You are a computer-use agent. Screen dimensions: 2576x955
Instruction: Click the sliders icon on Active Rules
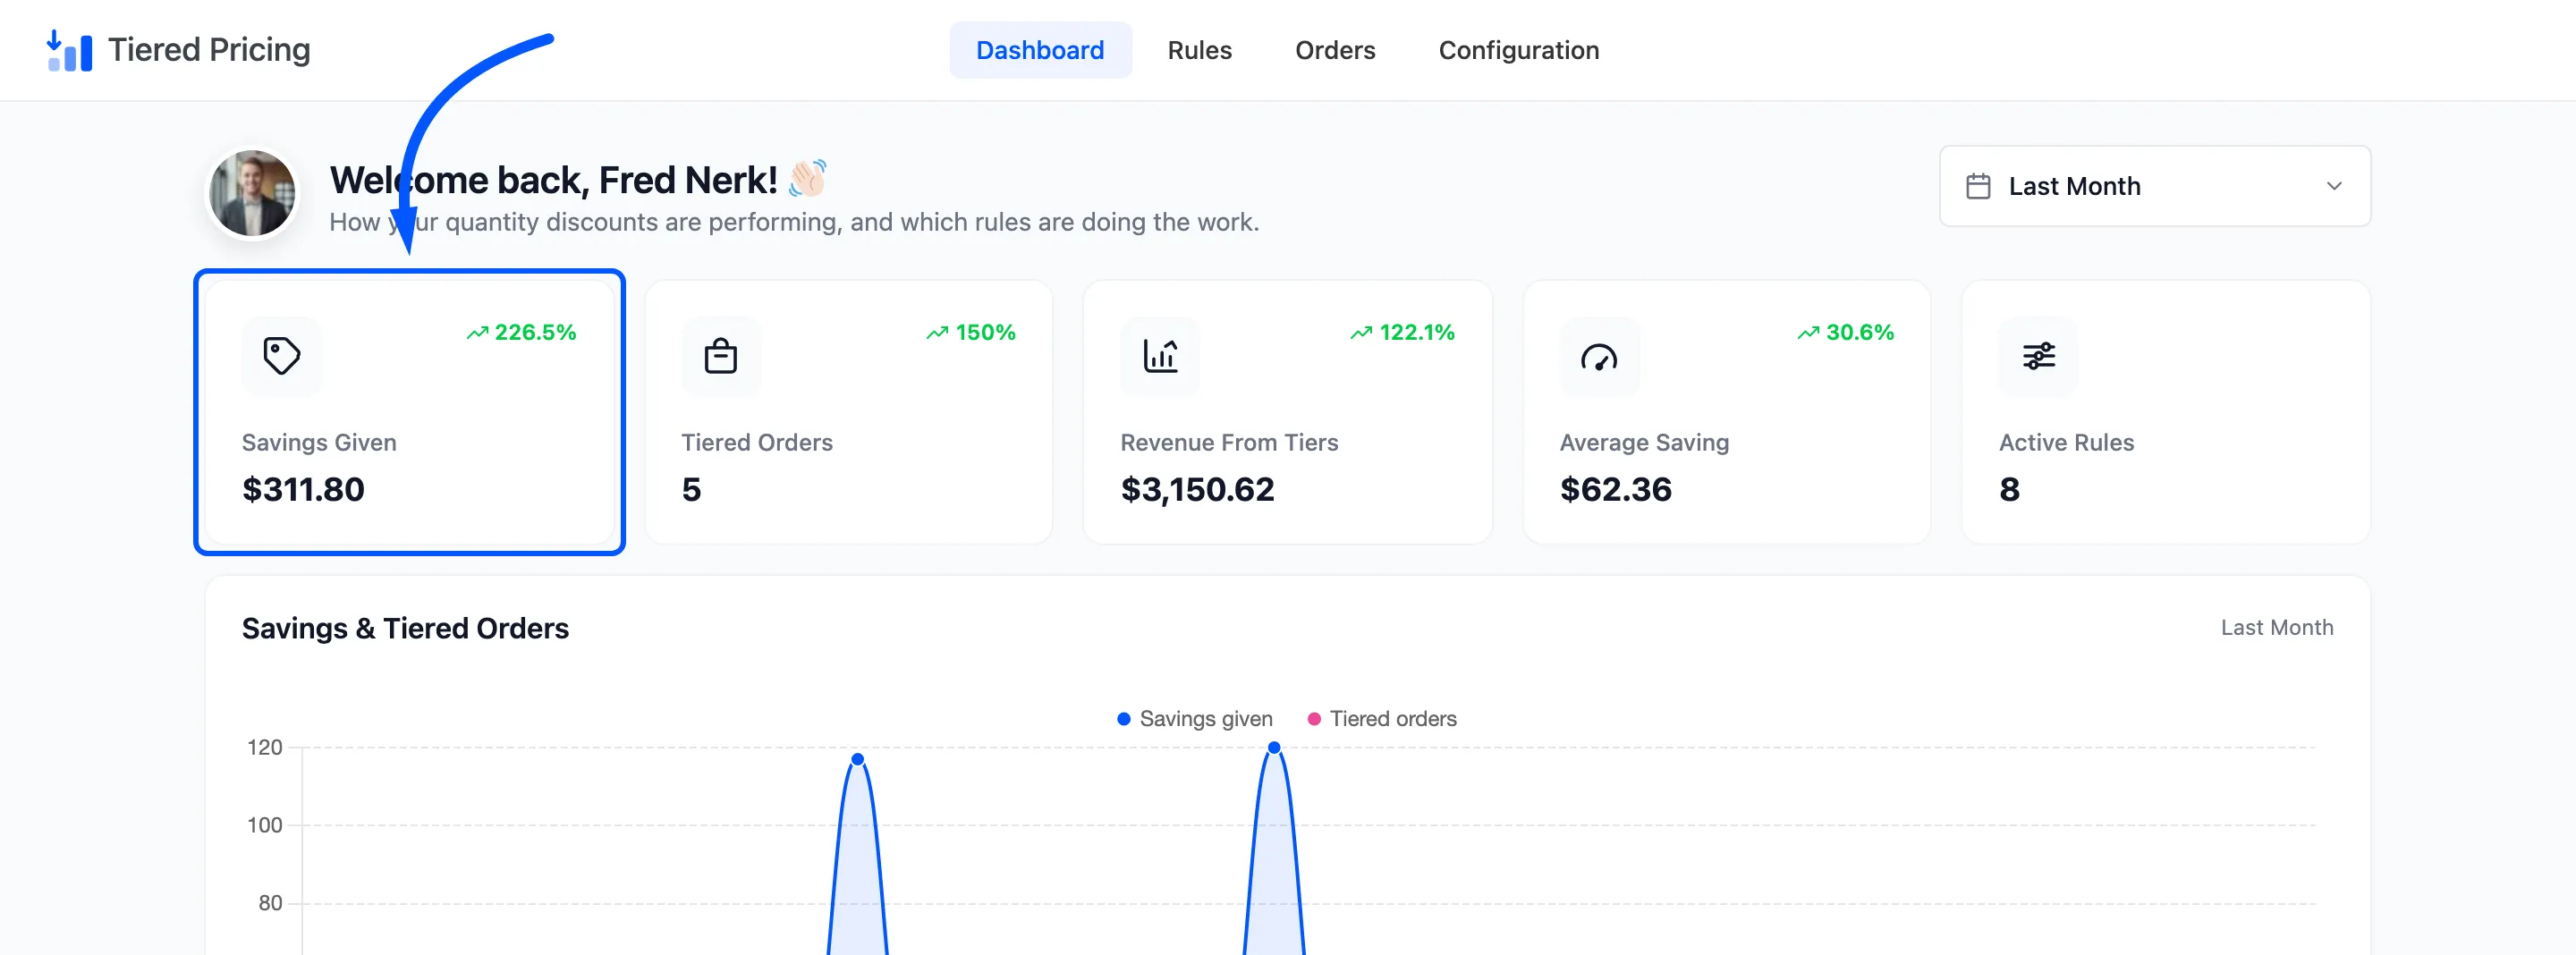click(2038, 356)
